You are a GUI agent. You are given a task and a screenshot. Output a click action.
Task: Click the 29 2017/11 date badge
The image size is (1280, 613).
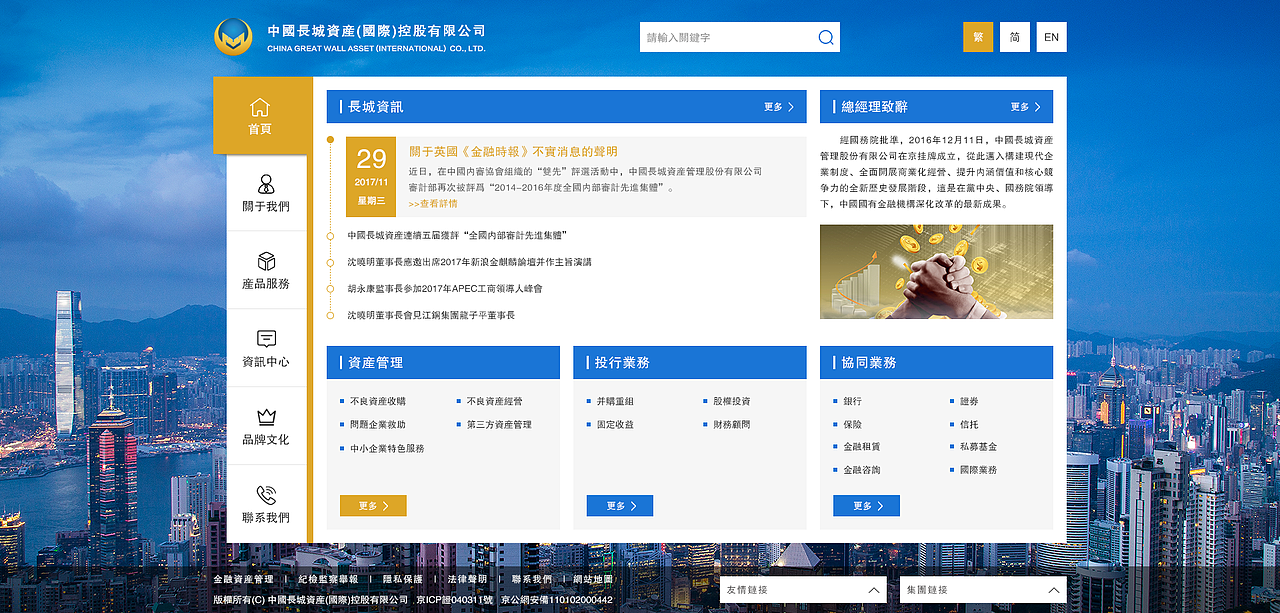click(371, 177)
